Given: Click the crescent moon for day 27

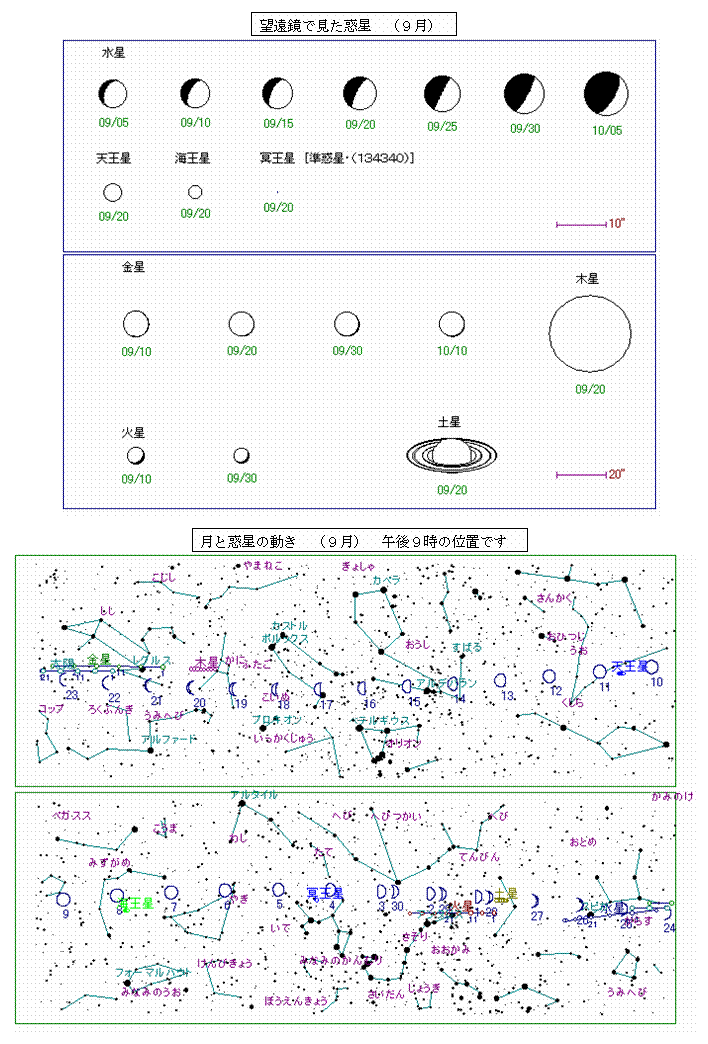Looking at the screenshot, I should (x=535, y=901).
